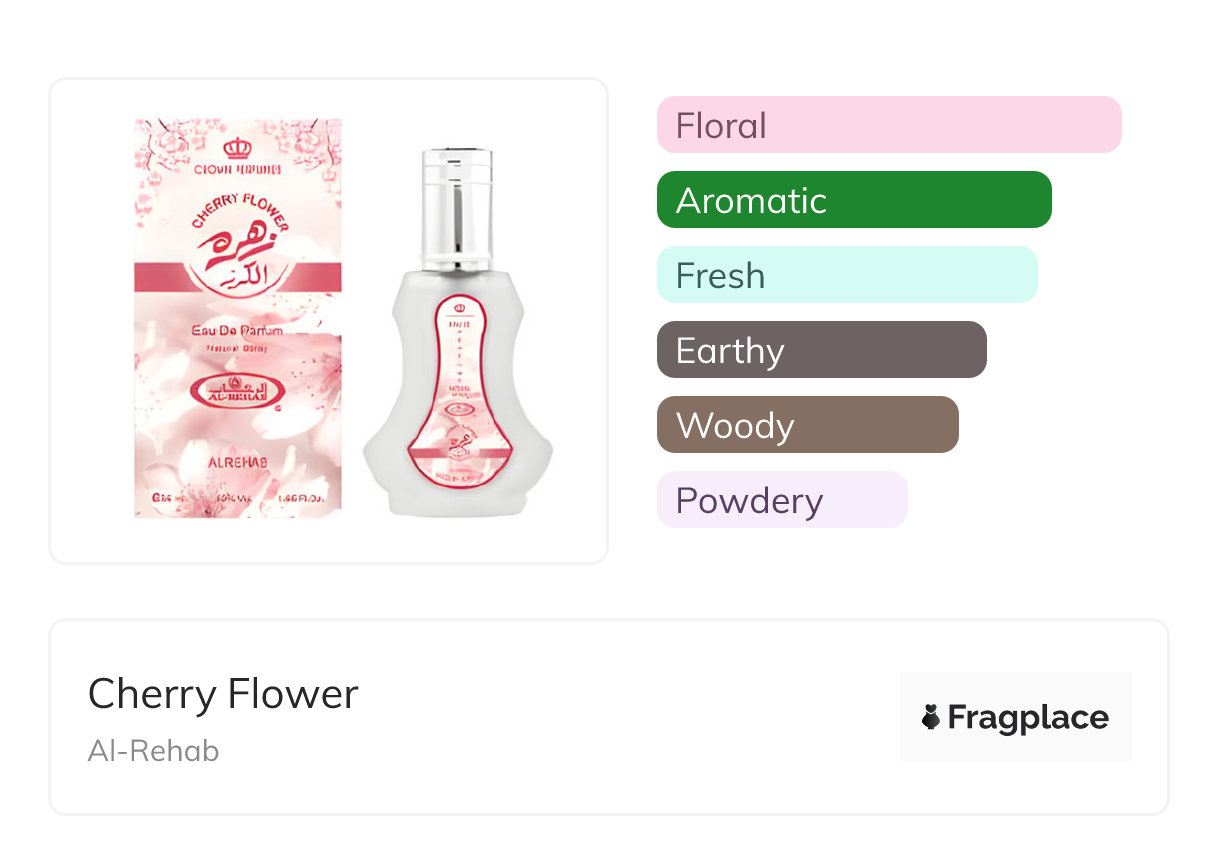The width and height of the screenshot is (1218, 864).
Task: Click the "Eau De Parfum" text on box
Action: tap(238, 330)
